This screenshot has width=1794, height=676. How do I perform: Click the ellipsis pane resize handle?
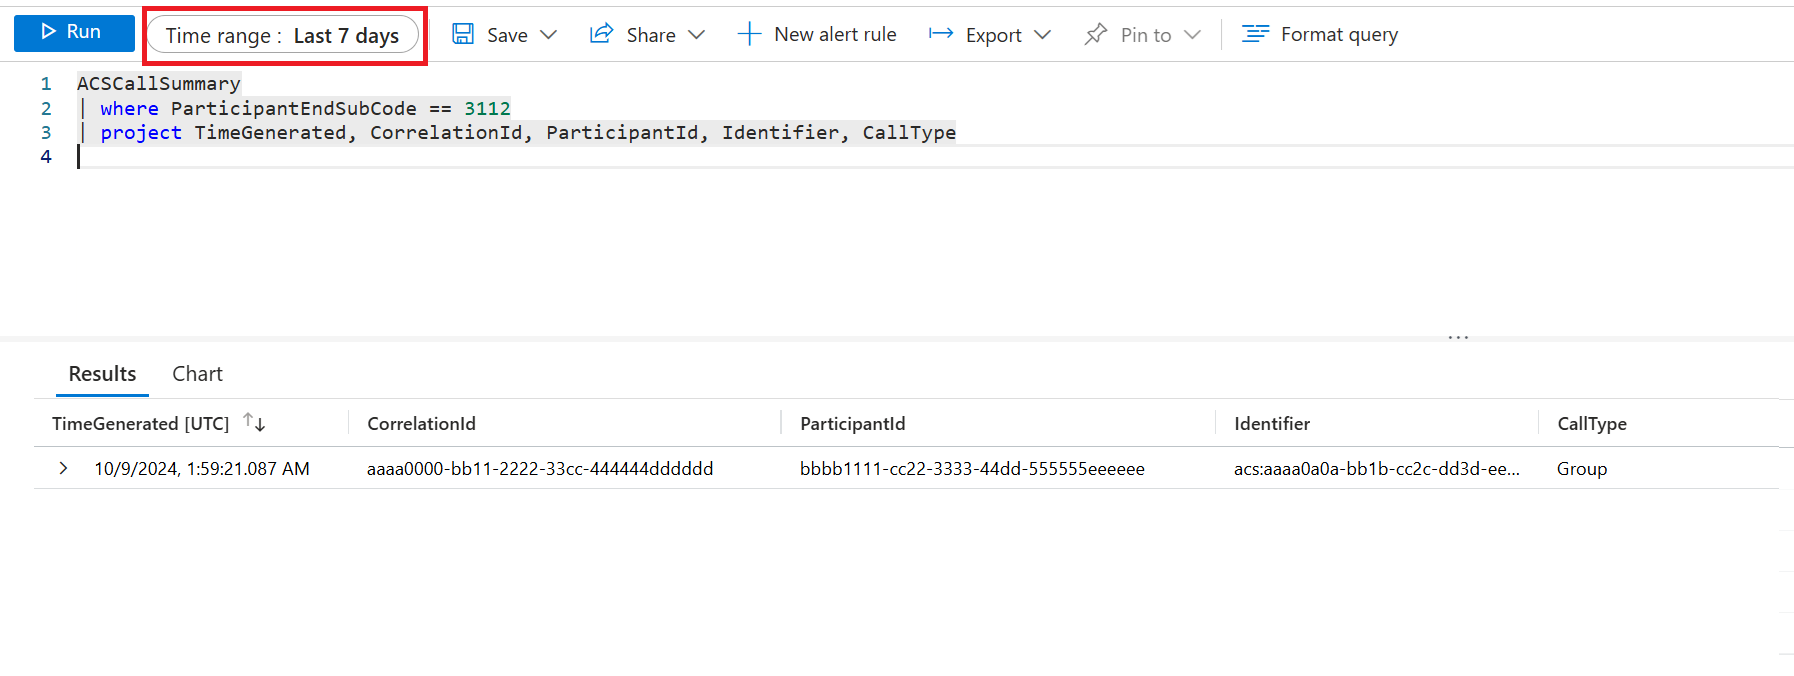1458,338
